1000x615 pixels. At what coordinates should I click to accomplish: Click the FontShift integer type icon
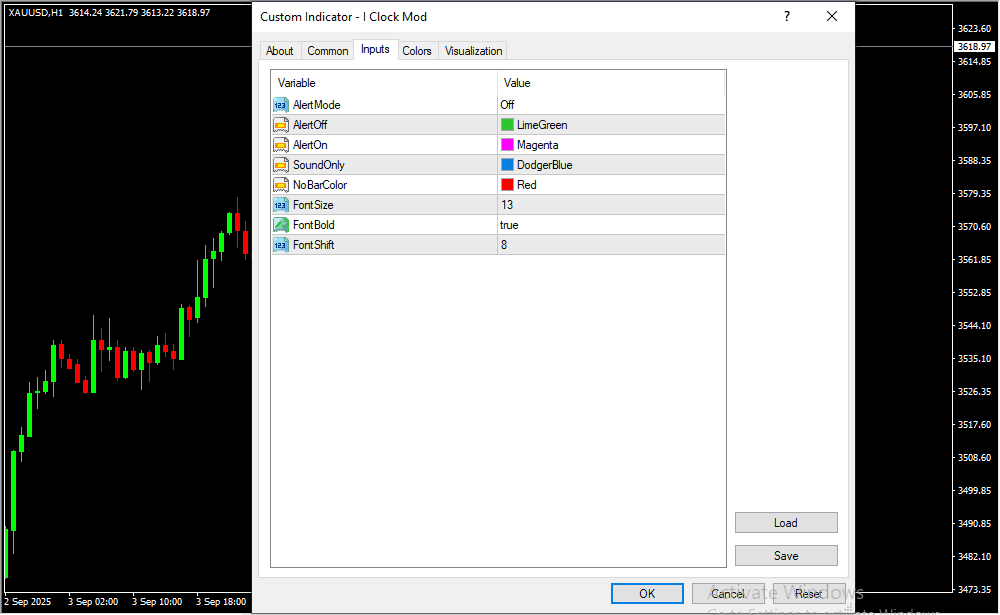click(x=280, y=245)
